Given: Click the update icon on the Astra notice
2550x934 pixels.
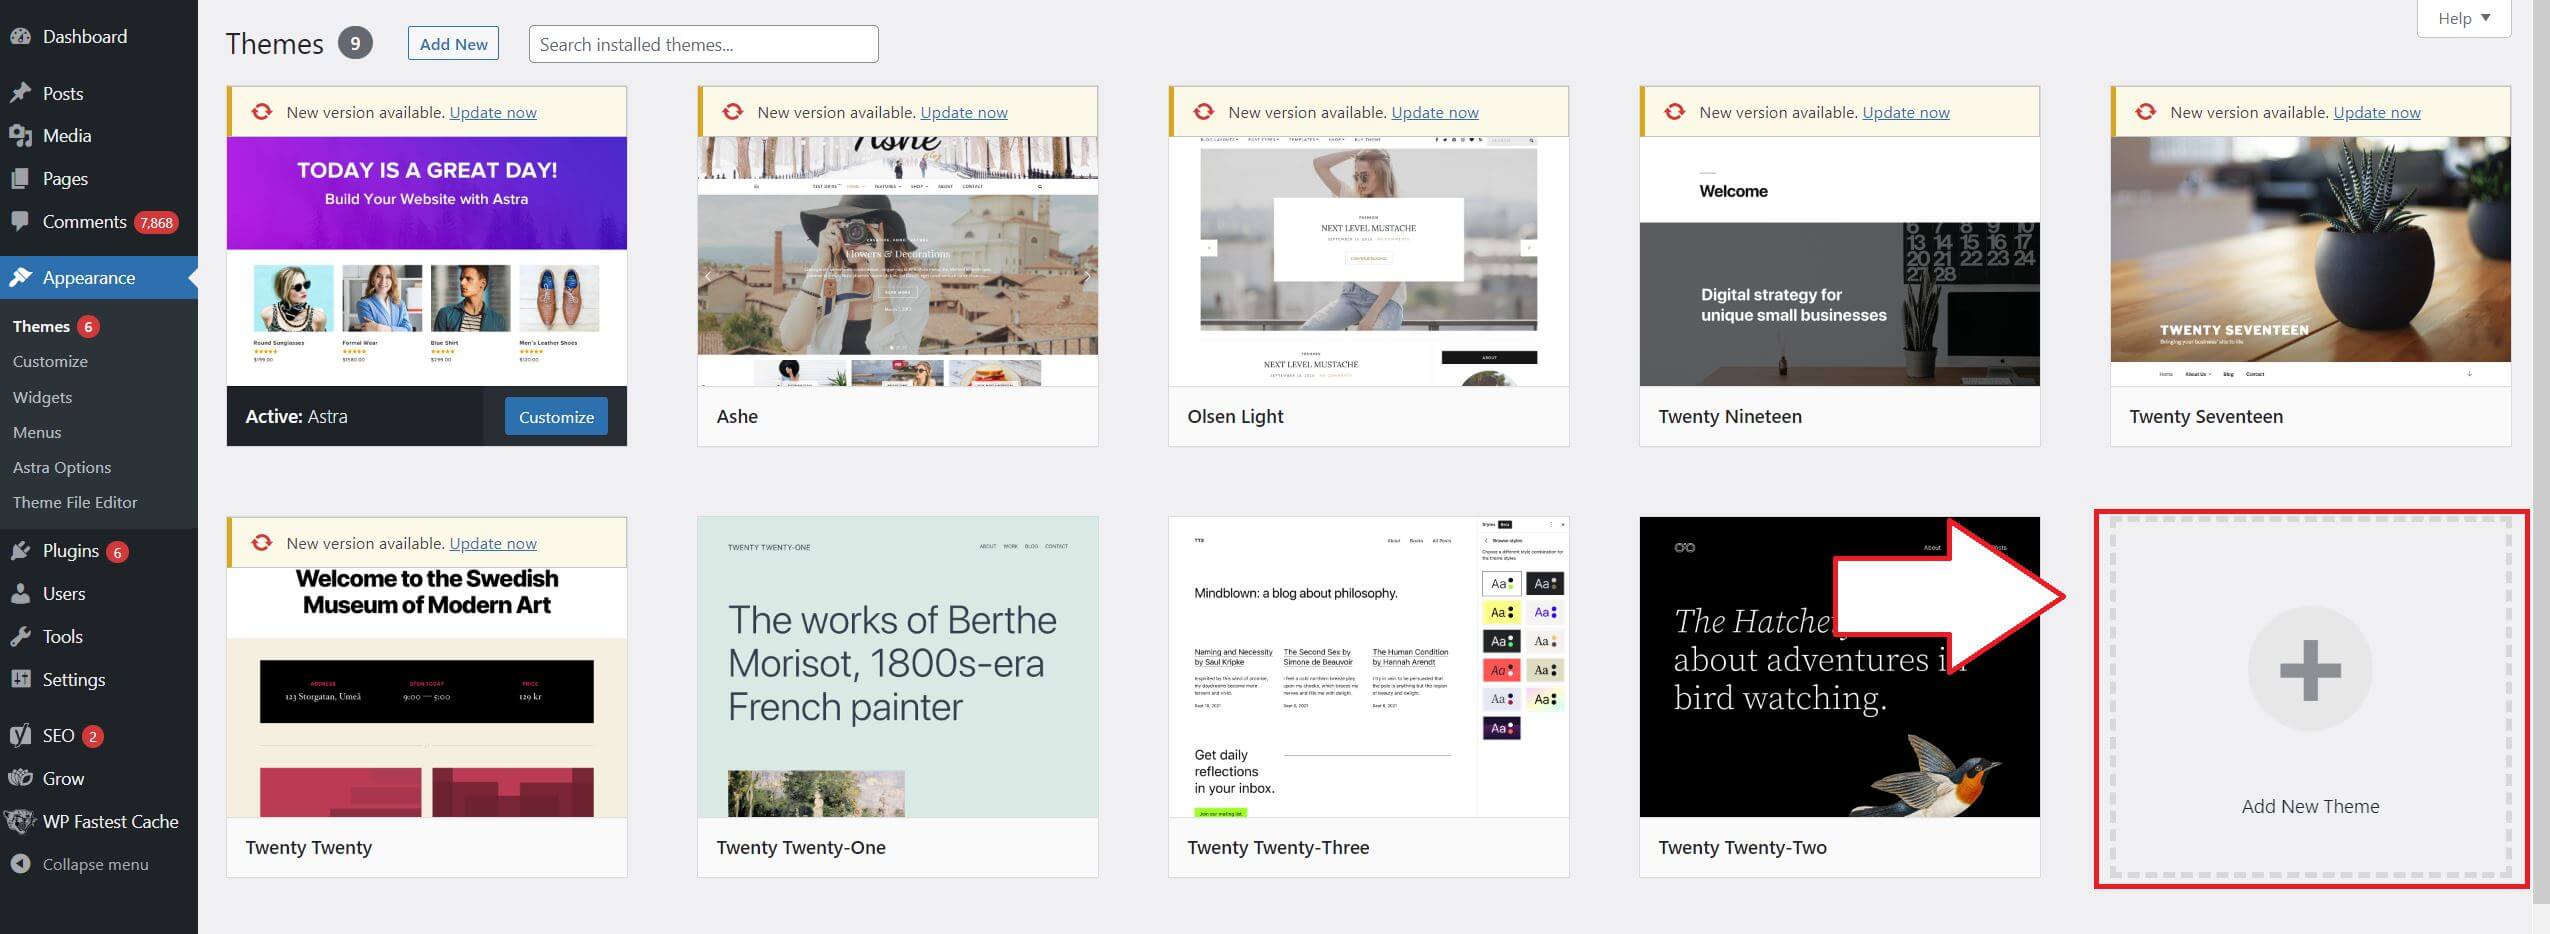Looking at the screenshot, I should tap(262, 112).
